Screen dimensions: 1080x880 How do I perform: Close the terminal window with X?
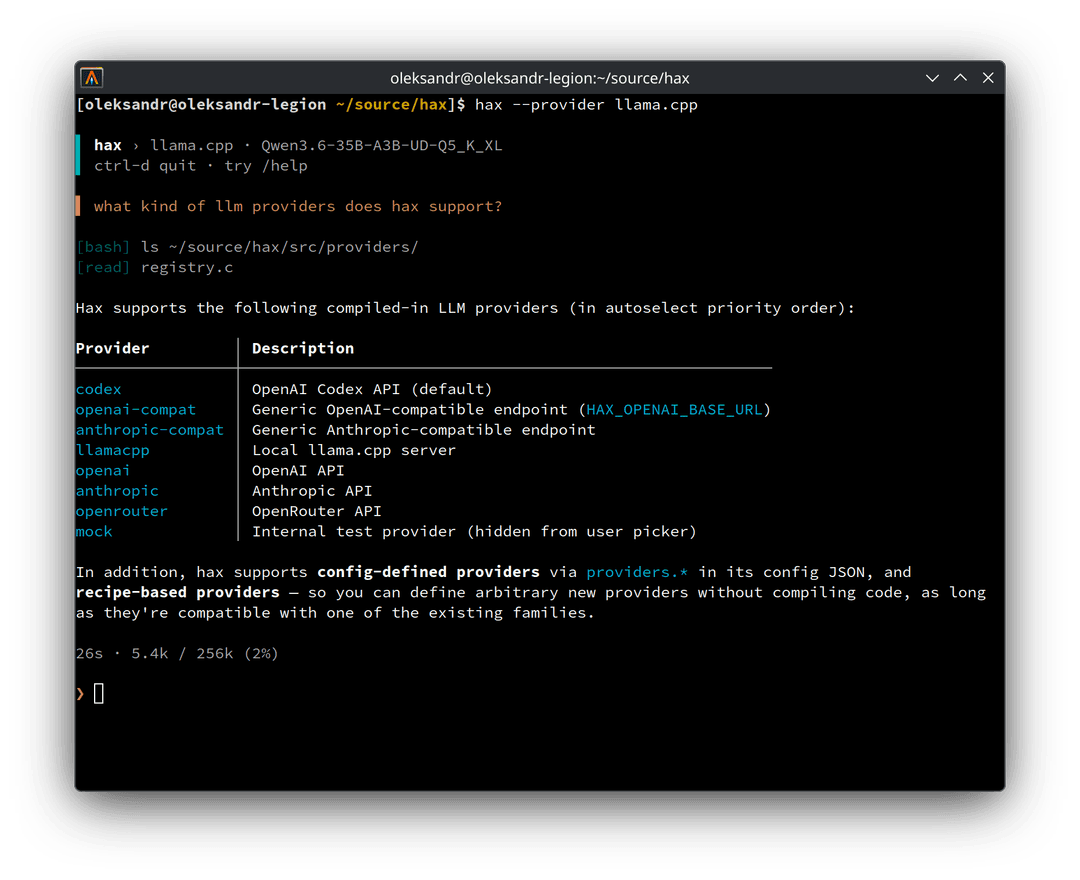988,78
